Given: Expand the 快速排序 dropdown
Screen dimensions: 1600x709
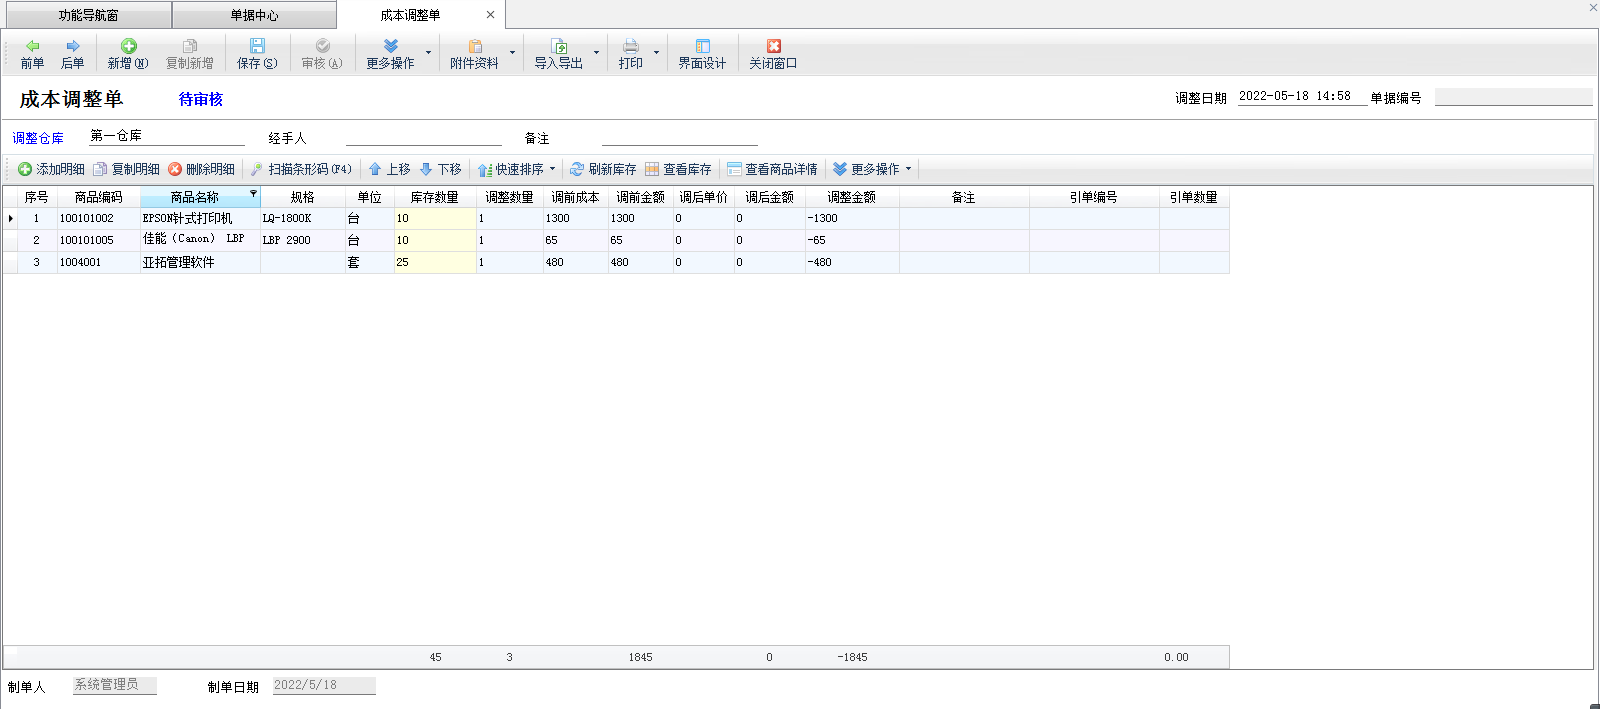Looking at the screenshot, I should pos(552,169).
